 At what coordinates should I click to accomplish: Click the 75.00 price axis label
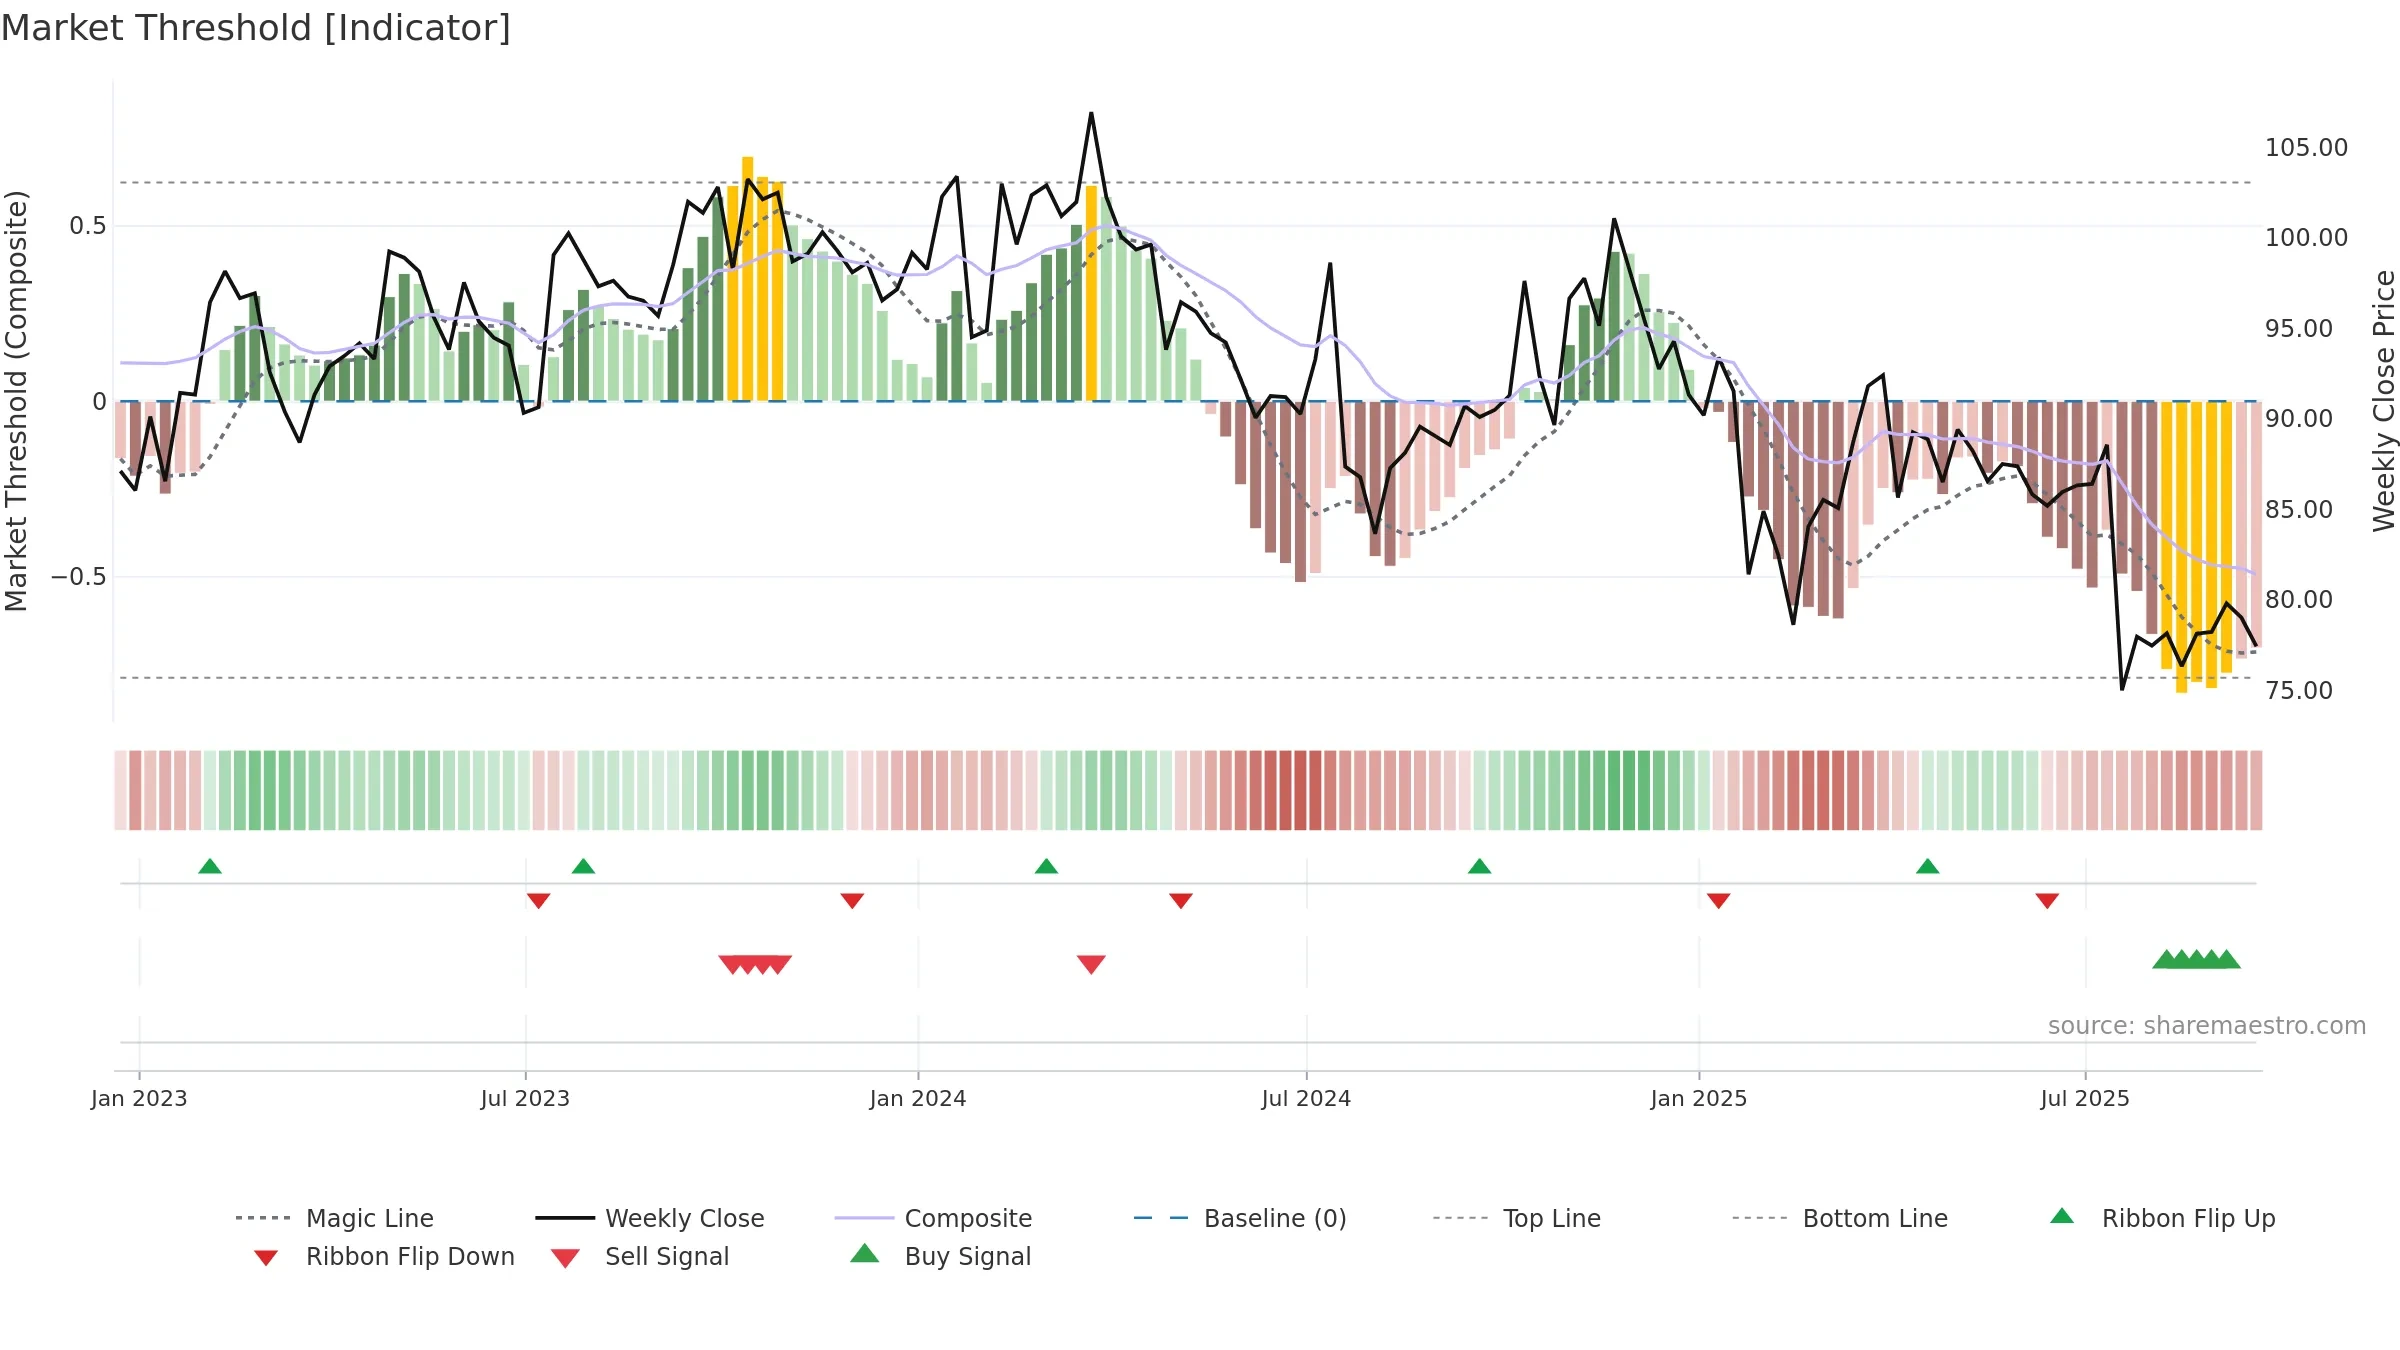2299,691
